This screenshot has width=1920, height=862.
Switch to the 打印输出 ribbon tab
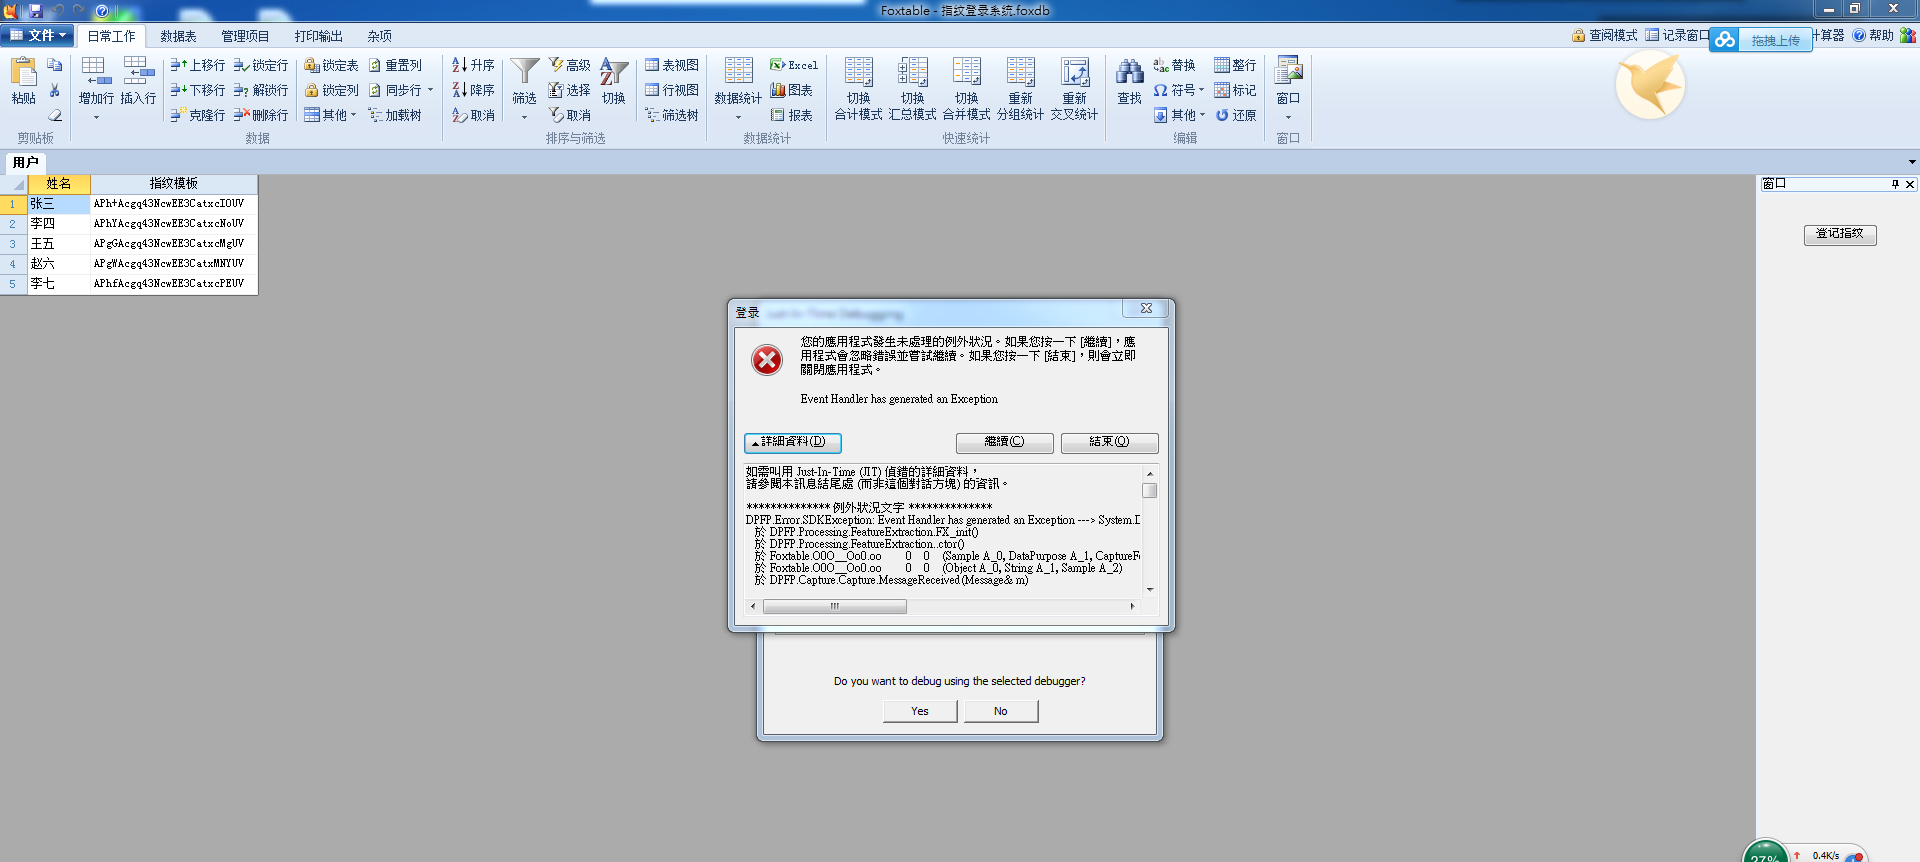pyautogui.click(x=318, y=36)
